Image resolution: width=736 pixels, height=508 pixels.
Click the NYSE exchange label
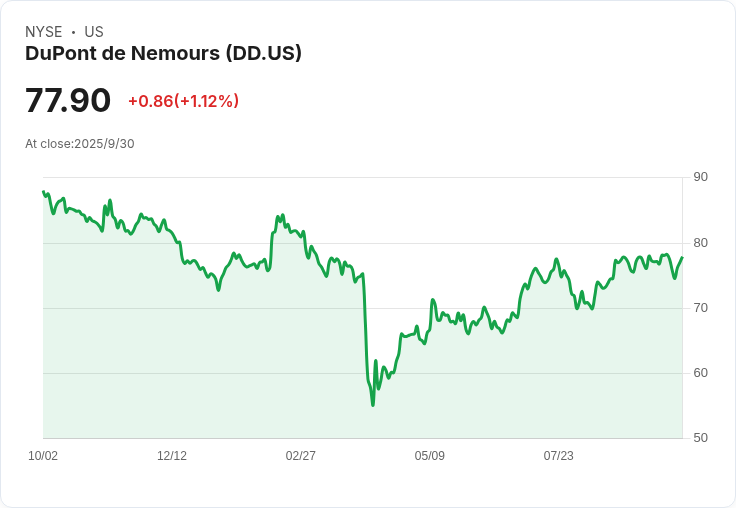point(44,32)
